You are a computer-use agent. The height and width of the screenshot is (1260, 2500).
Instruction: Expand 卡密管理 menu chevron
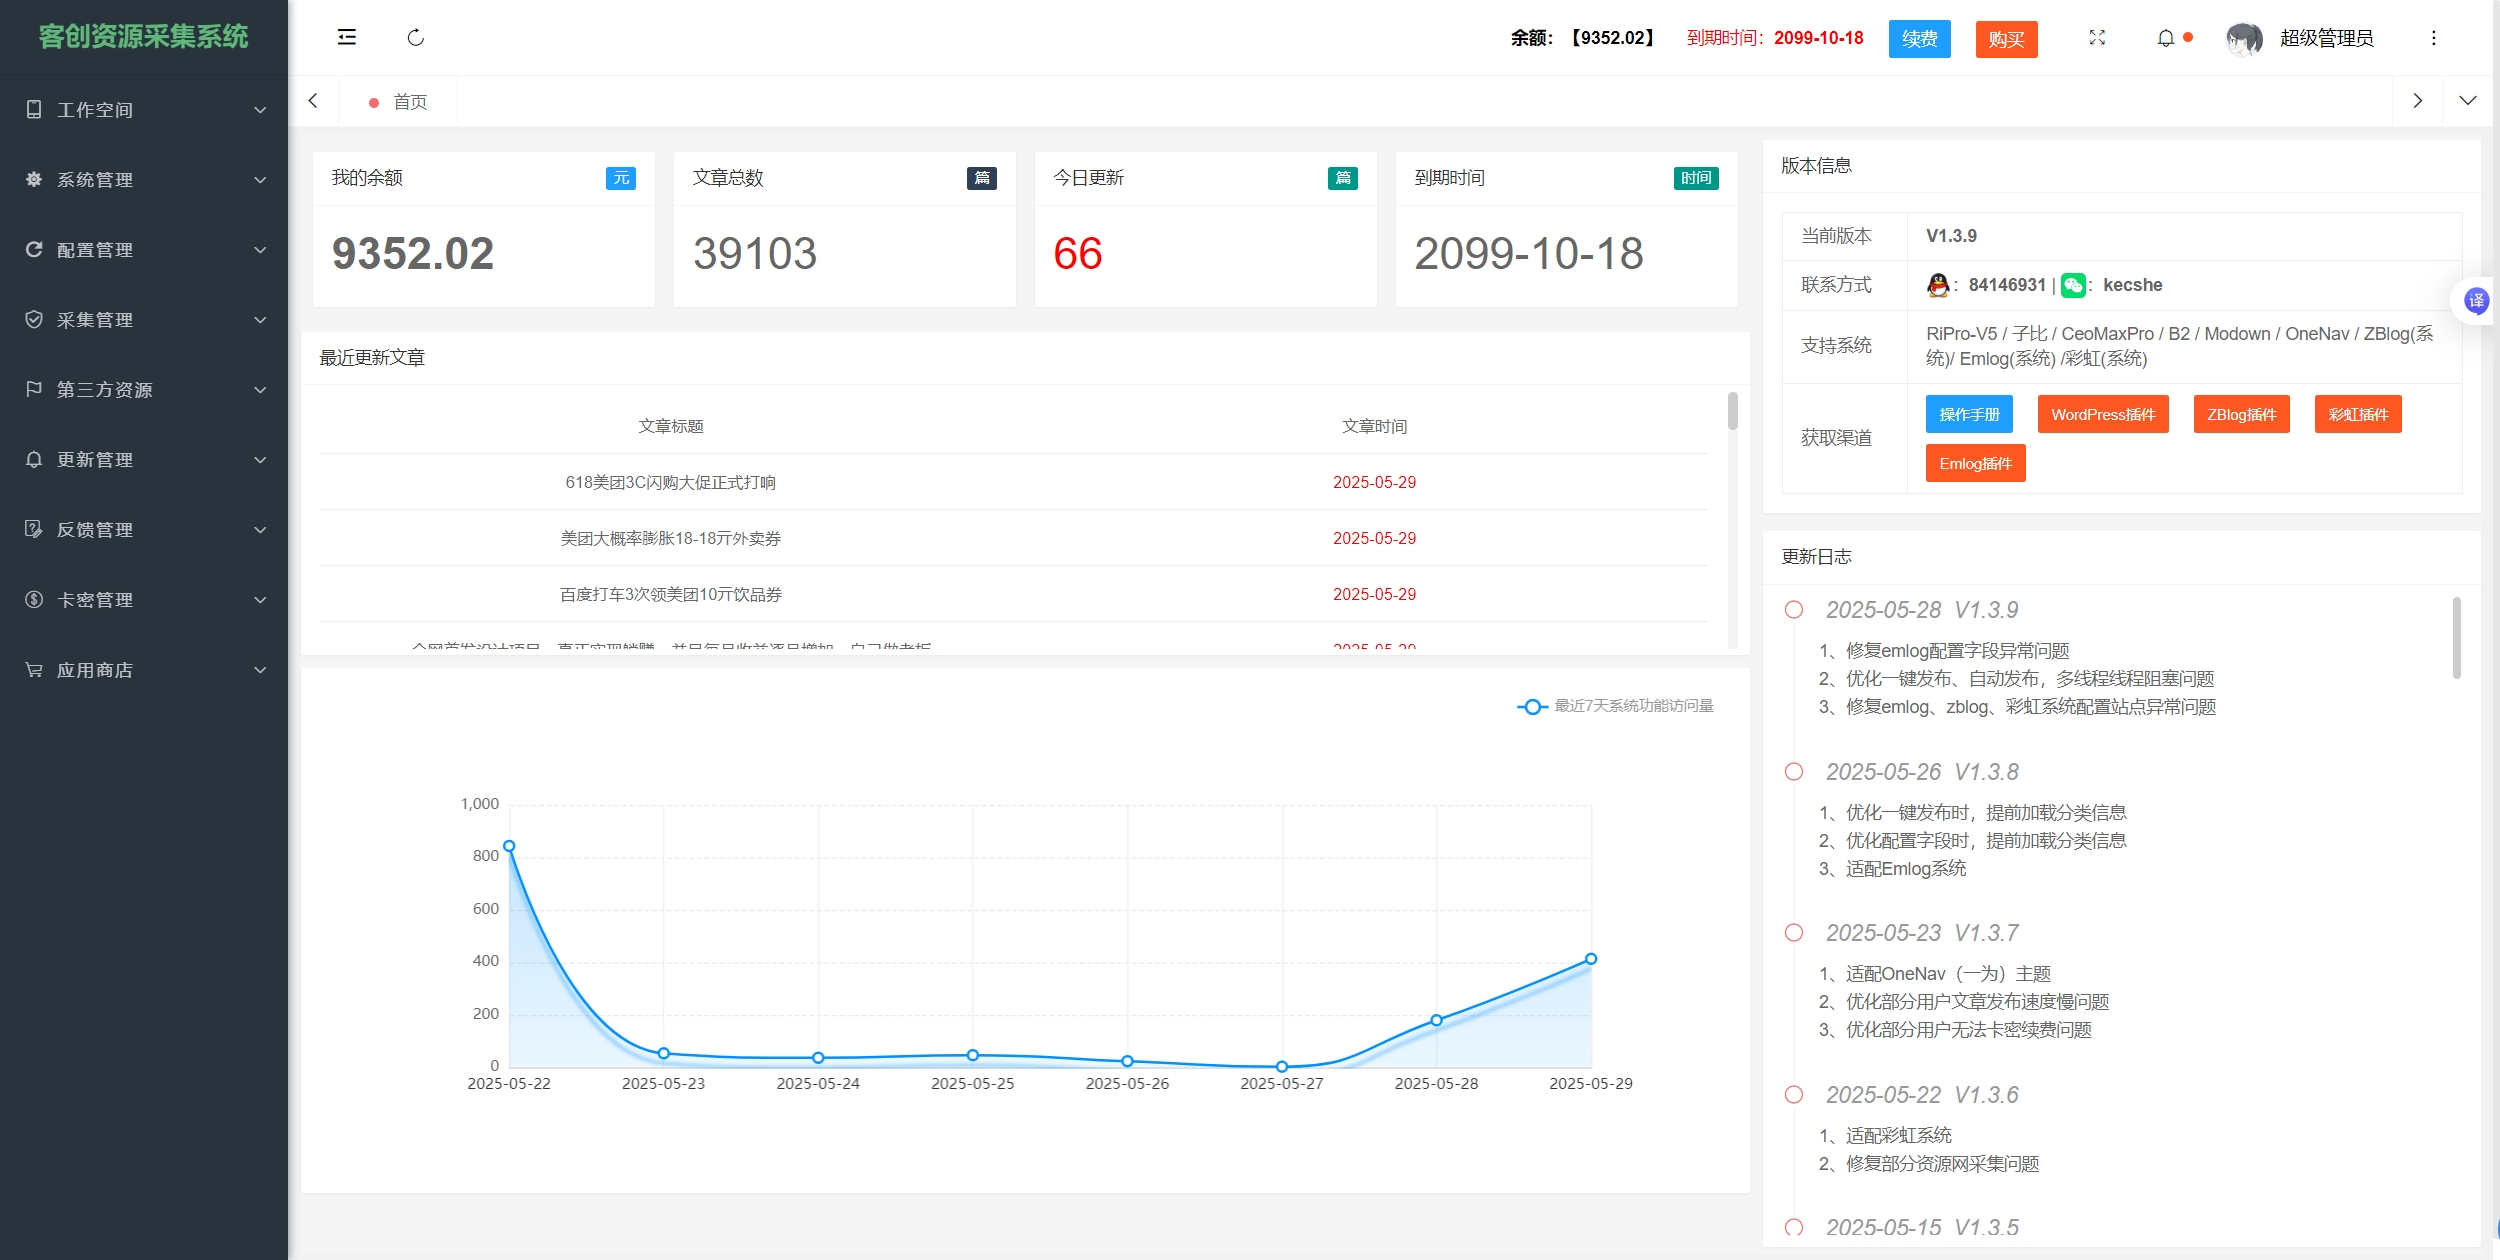click(260, 600)
